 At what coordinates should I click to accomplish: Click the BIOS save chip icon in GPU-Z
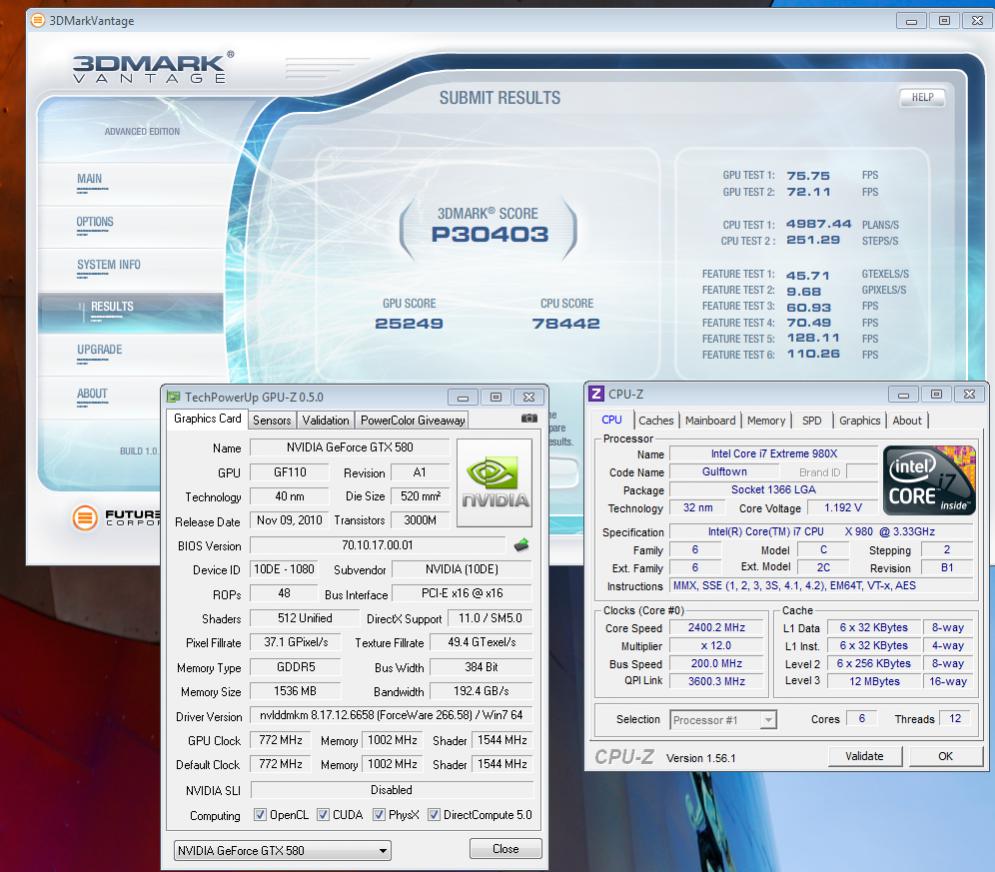coord(521,545)
